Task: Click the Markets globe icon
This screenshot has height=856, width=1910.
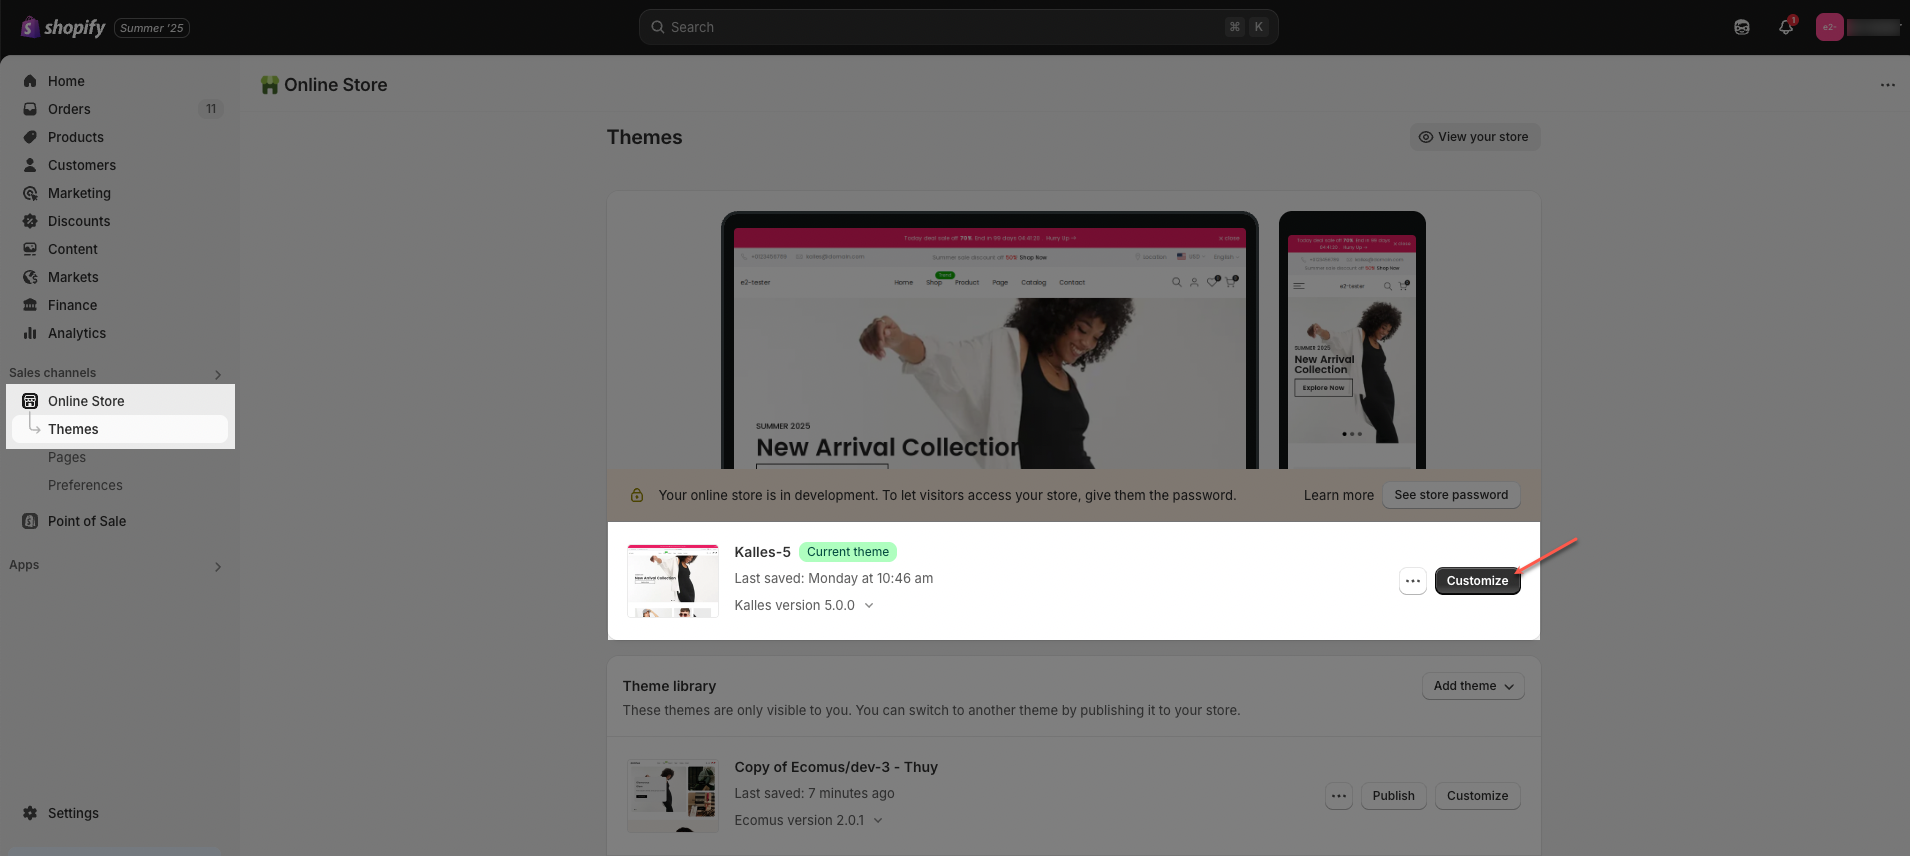Action: pos(30,277)
